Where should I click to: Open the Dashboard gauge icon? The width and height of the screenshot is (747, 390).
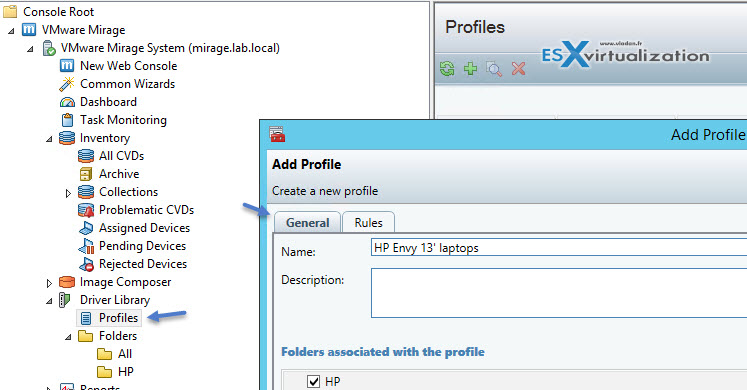(x=67, y=102)
